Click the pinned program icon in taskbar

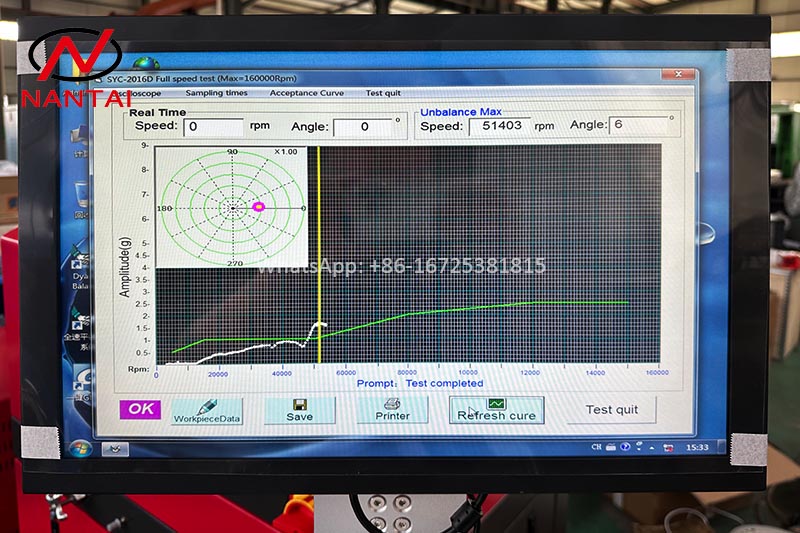pos(114,449)
